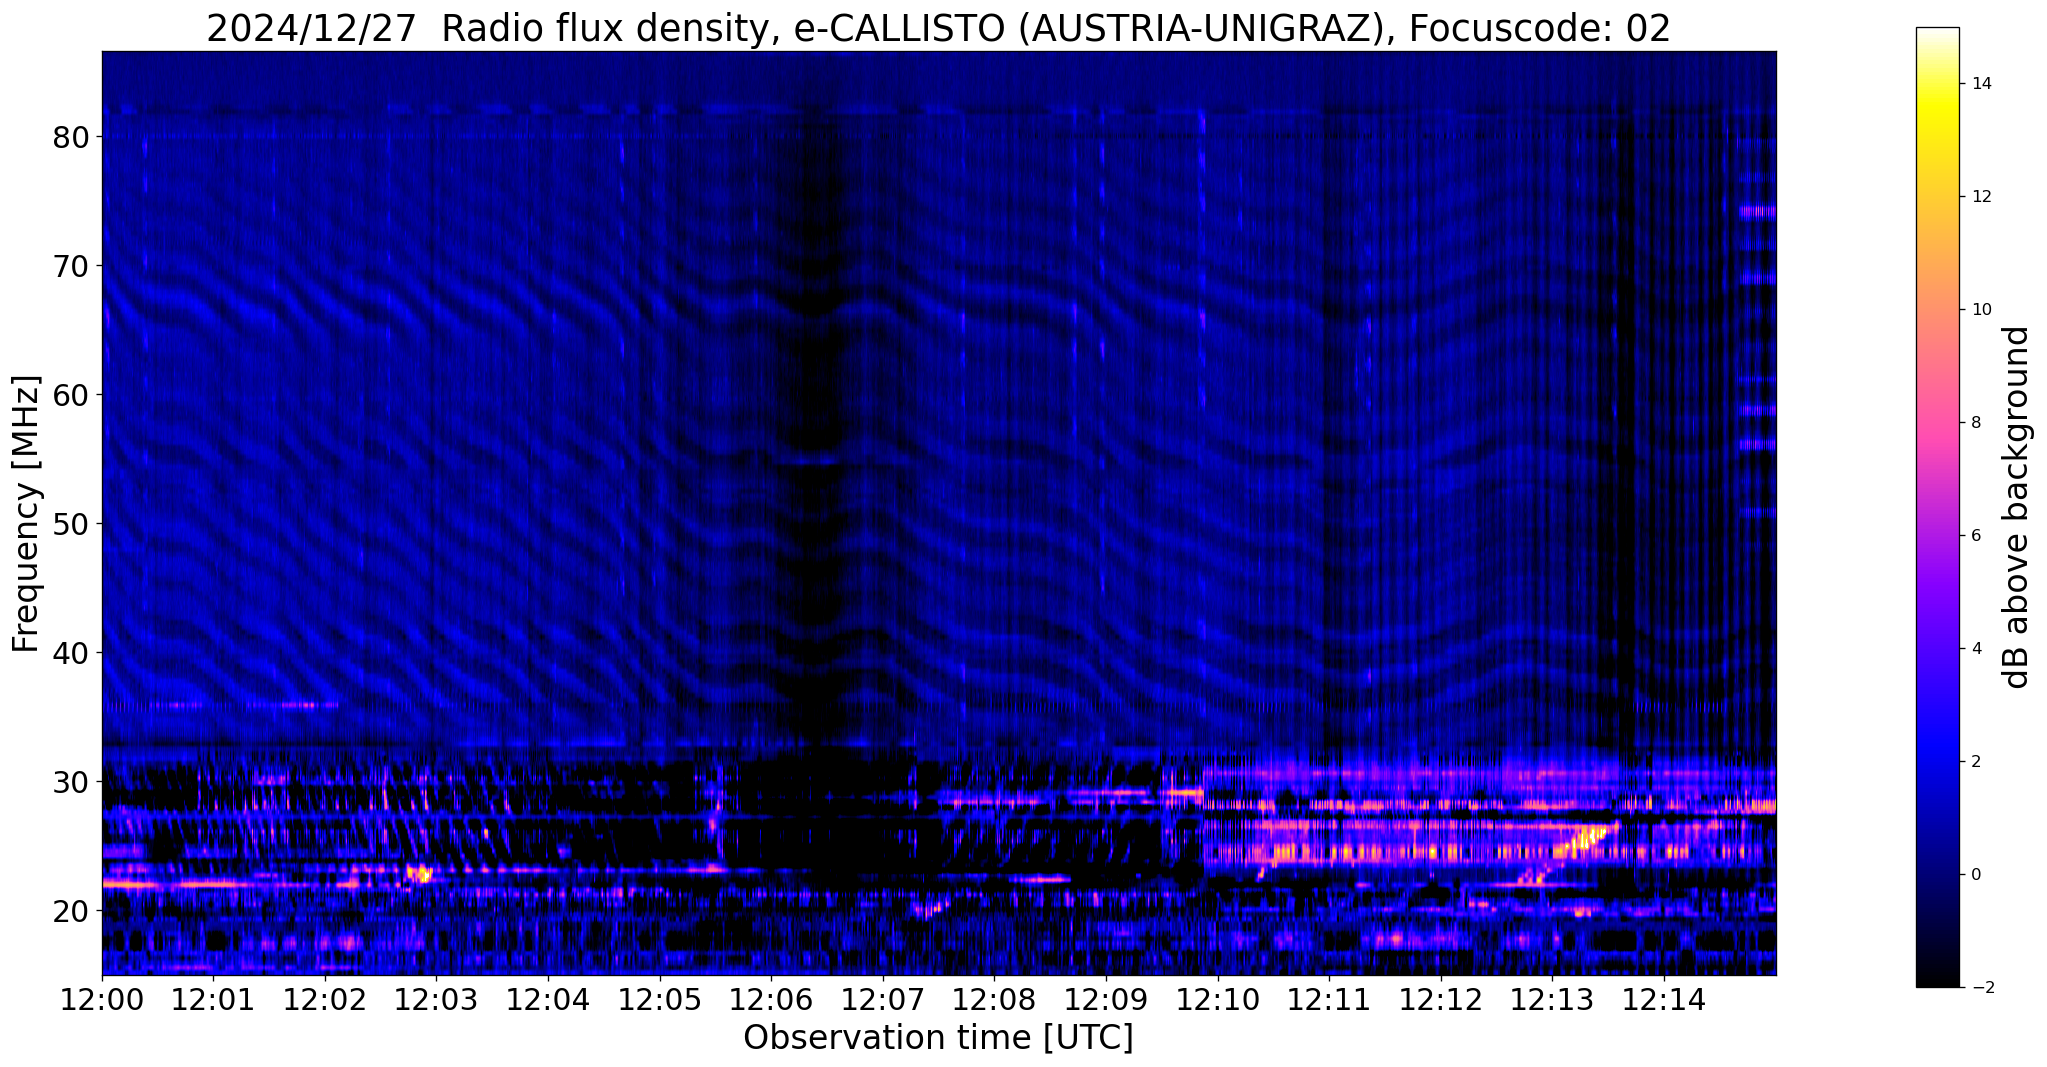Click the 12:03 time tick label
The height and width of the screenshot is (1067, 2047).
coord(436,999)
